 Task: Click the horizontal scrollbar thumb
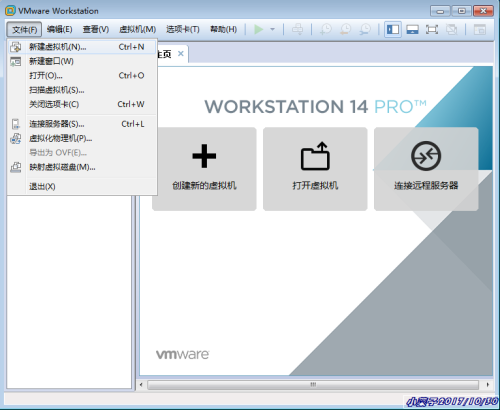pyautogui.click(x=313, y=385)
